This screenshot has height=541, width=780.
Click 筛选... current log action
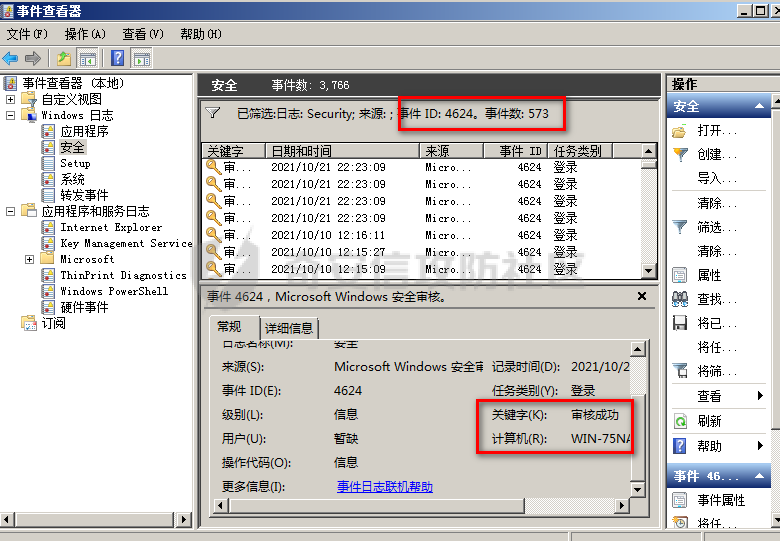tap(716, 227)
